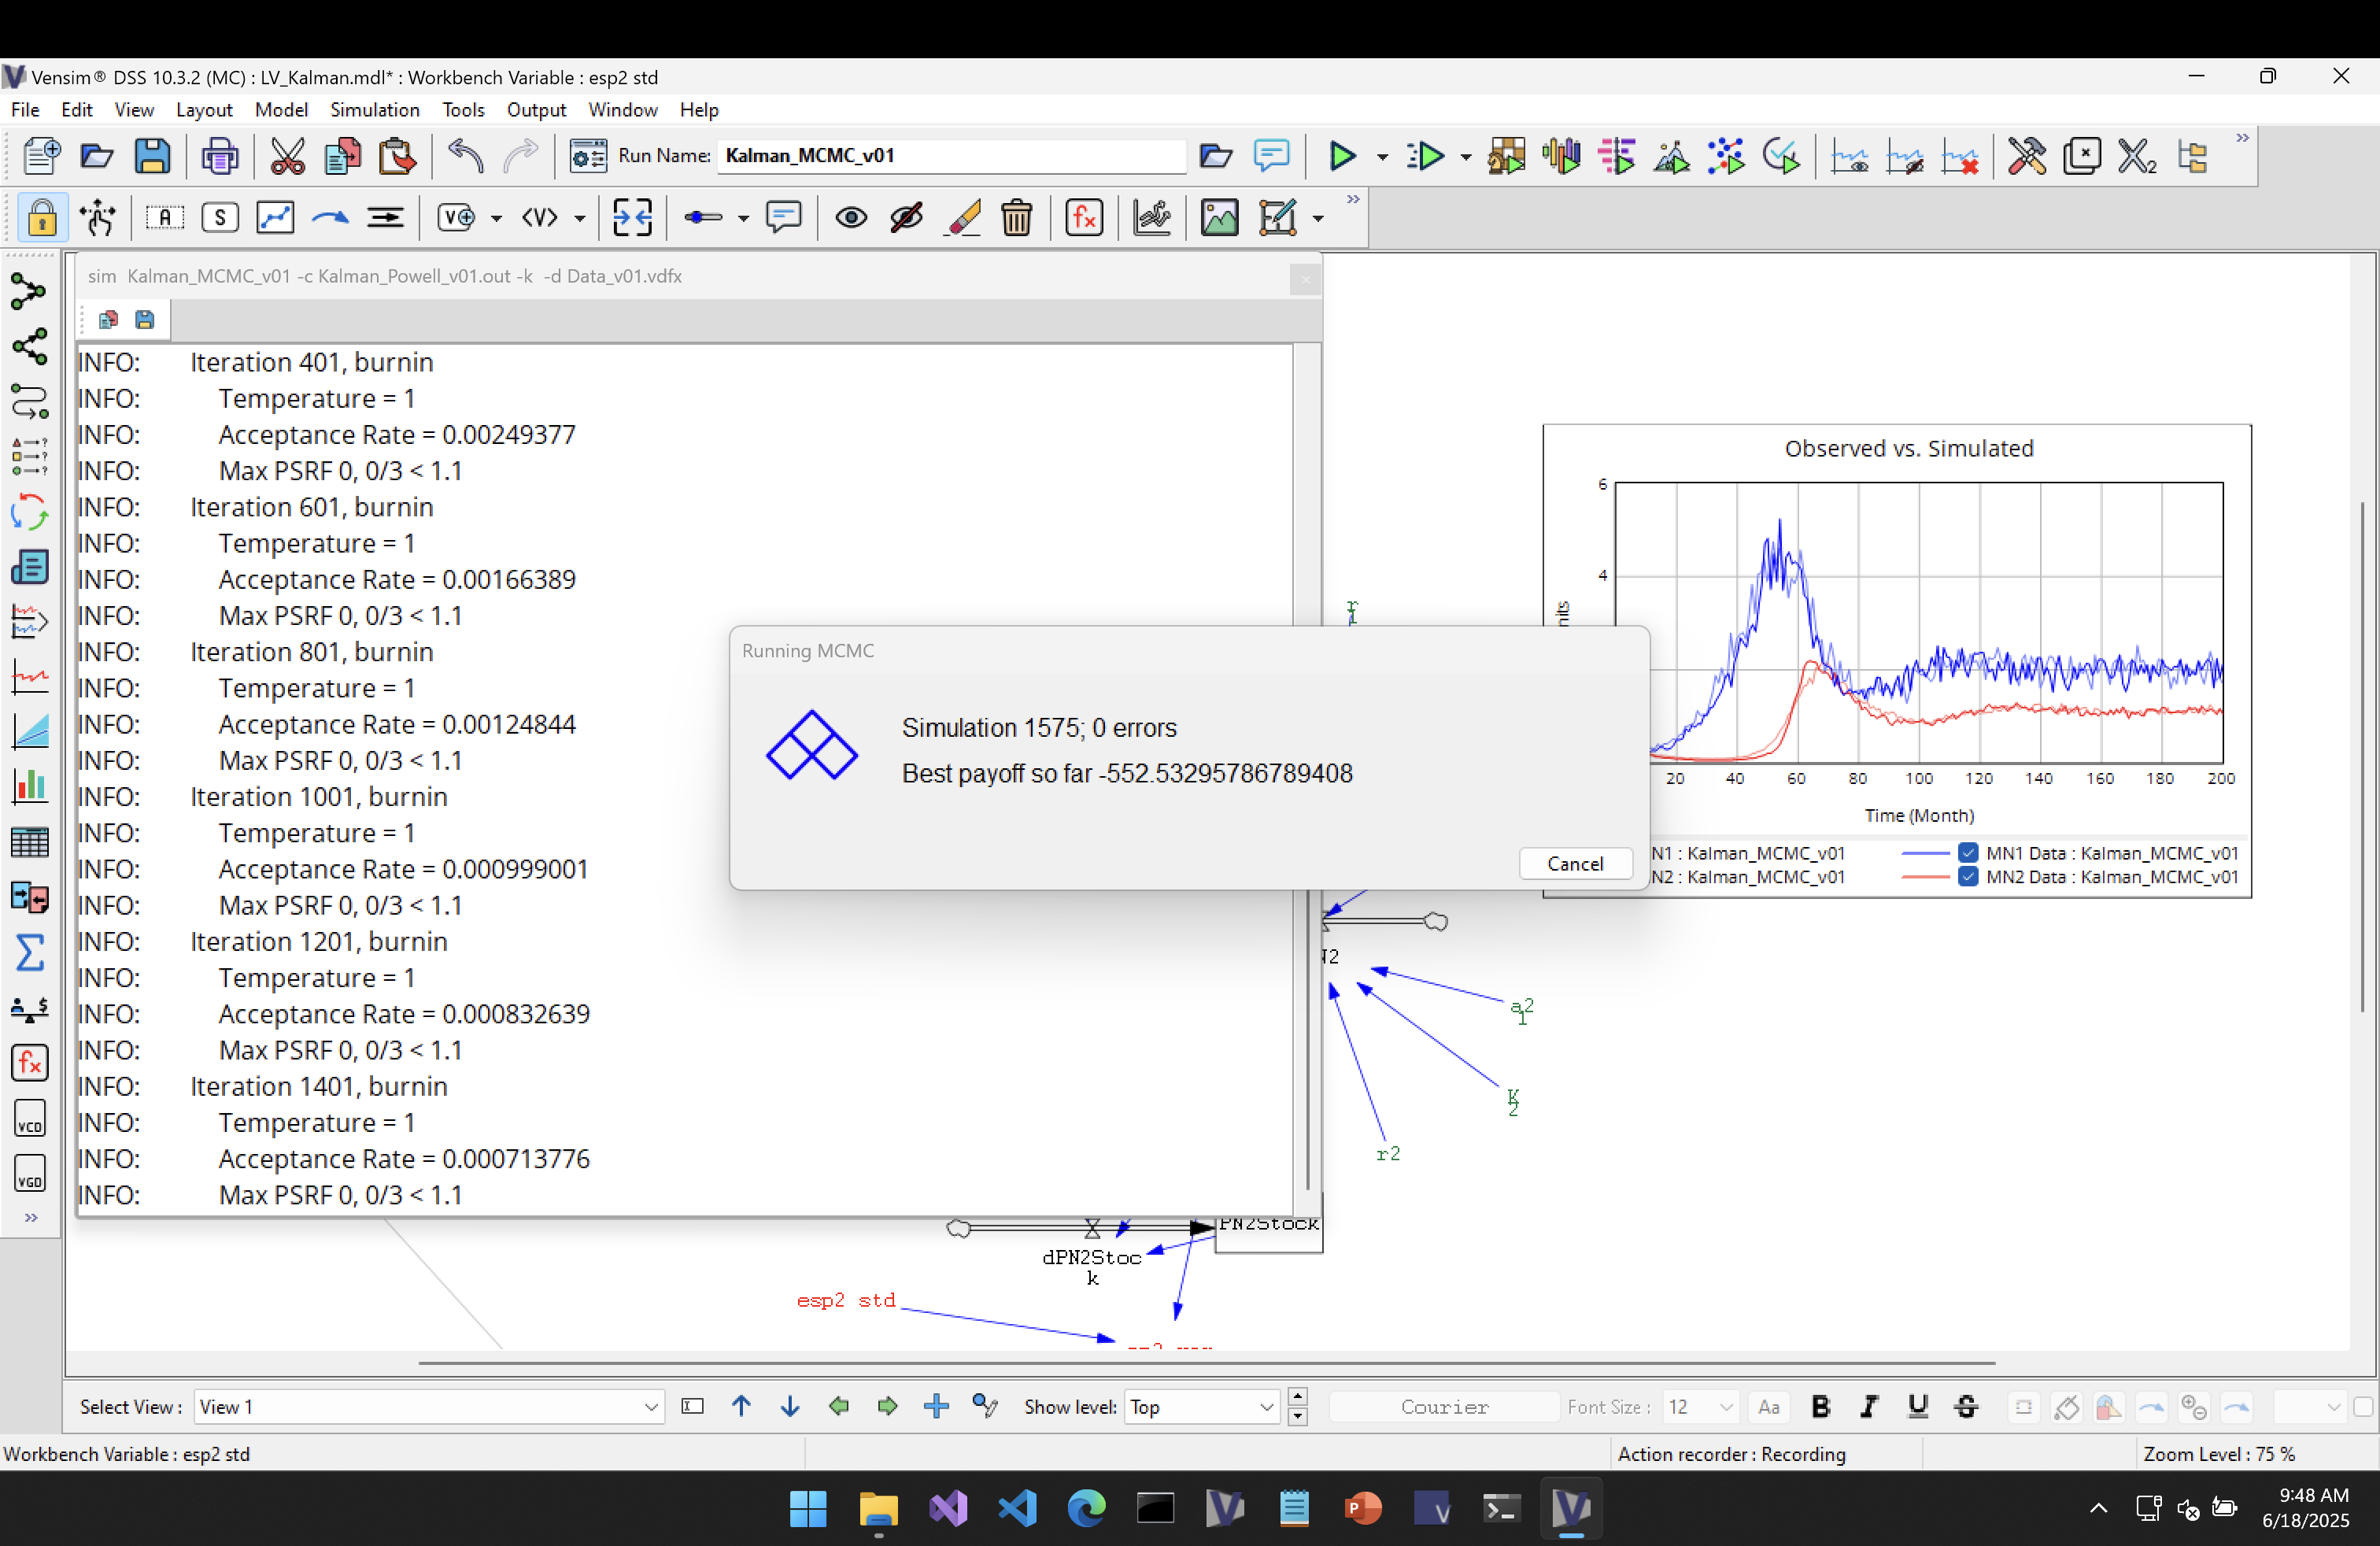Open the Layout menu
2380x1546 pixels.
tap(204, 109)
